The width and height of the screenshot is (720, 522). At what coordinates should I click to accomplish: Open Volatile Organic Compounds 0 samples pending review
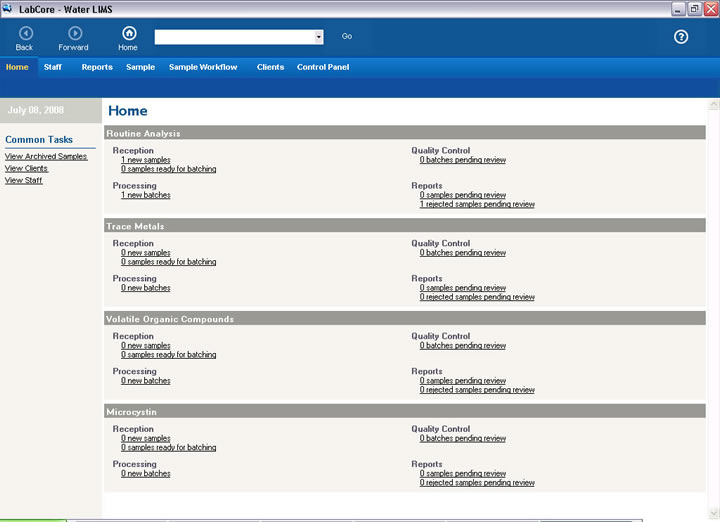pyautogui.click(x=462, y=381)
